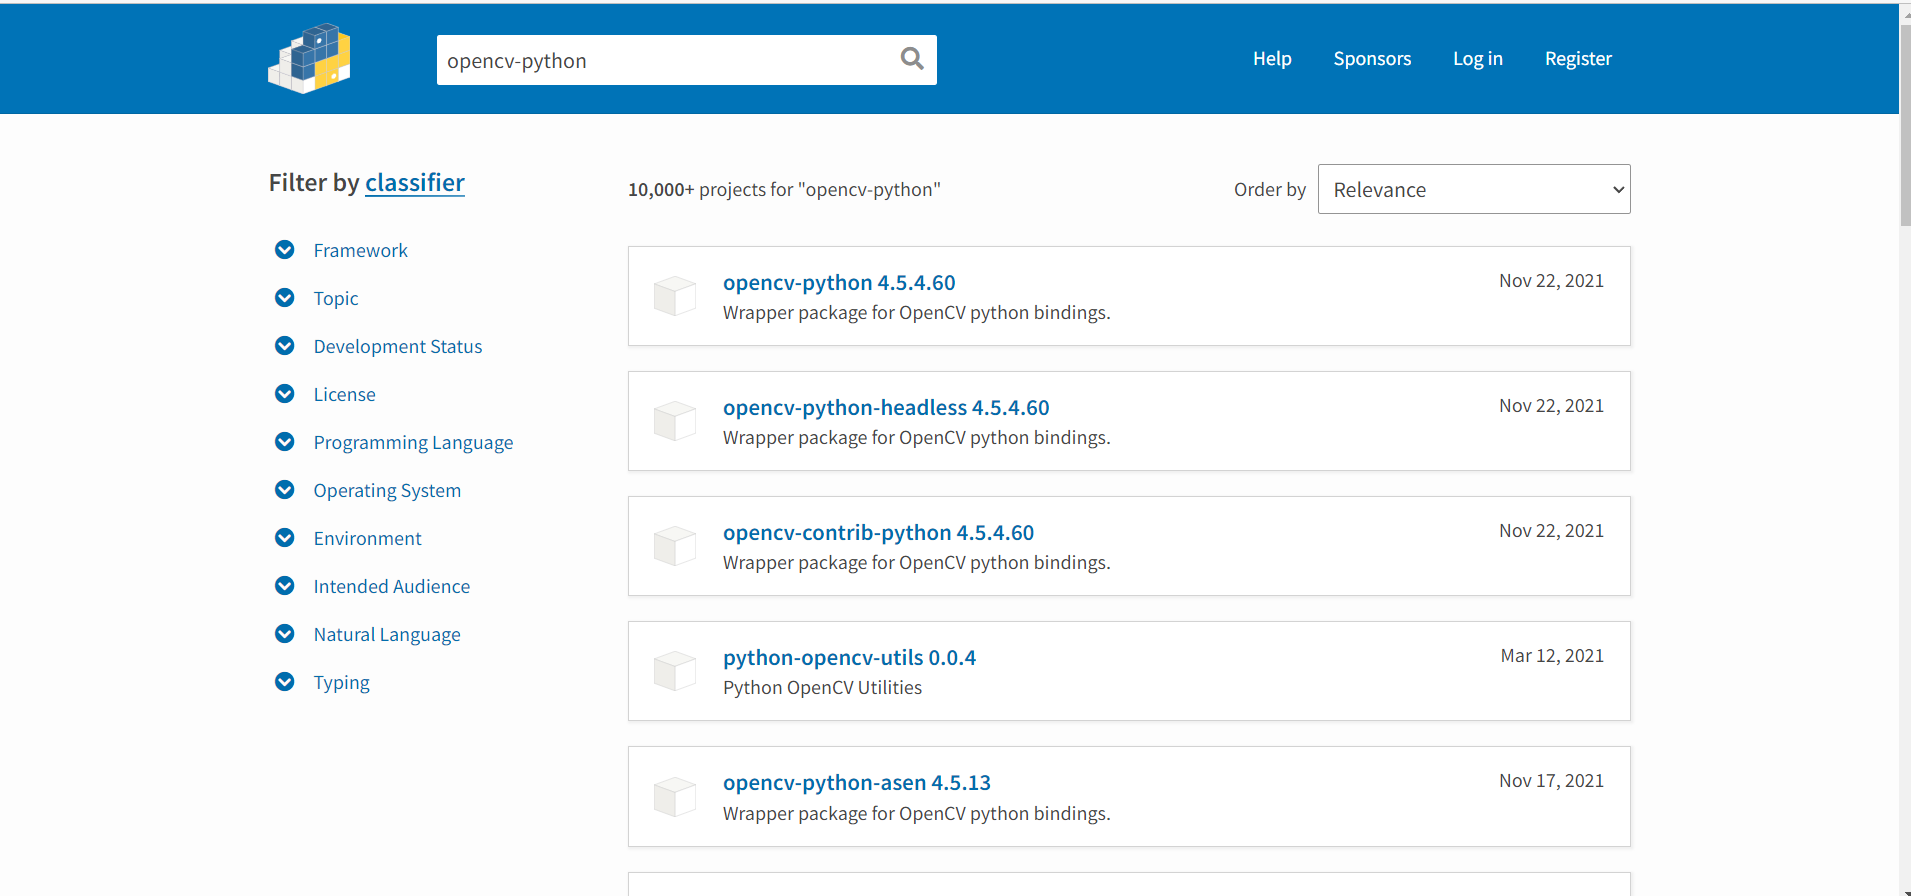1911x896 pixels.
Task: Click the '10,000+ projects' results count text
Action: 784,189
